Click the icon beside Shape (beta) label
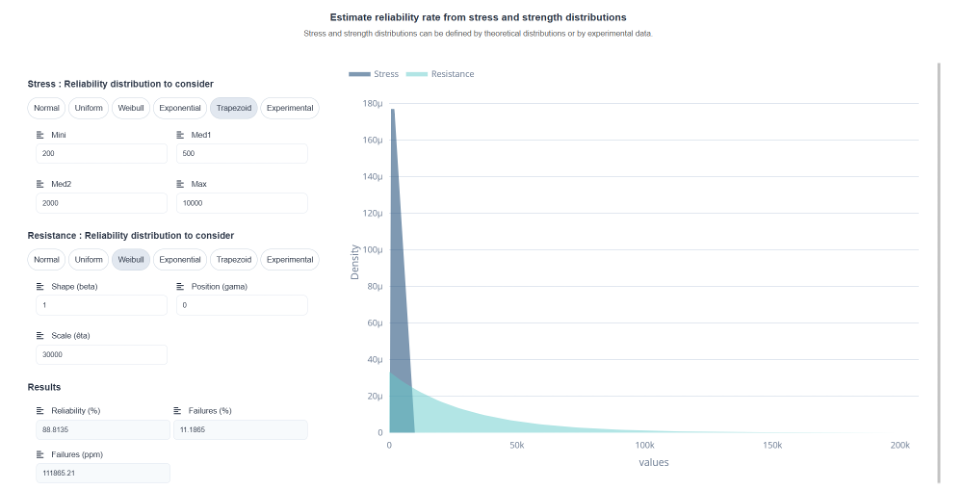Viewport: 964px width, 490px height. 41,286
